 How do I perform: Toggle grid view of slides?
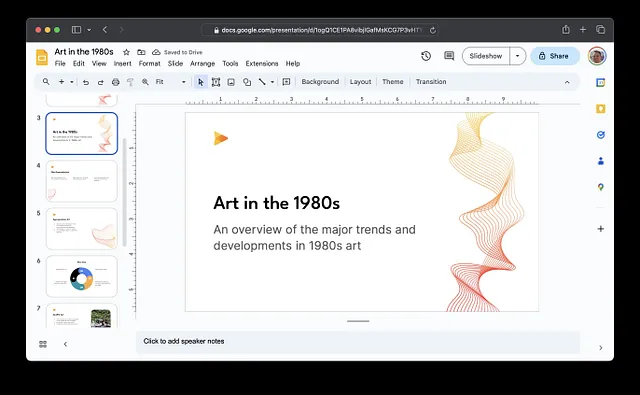(43, 344)
